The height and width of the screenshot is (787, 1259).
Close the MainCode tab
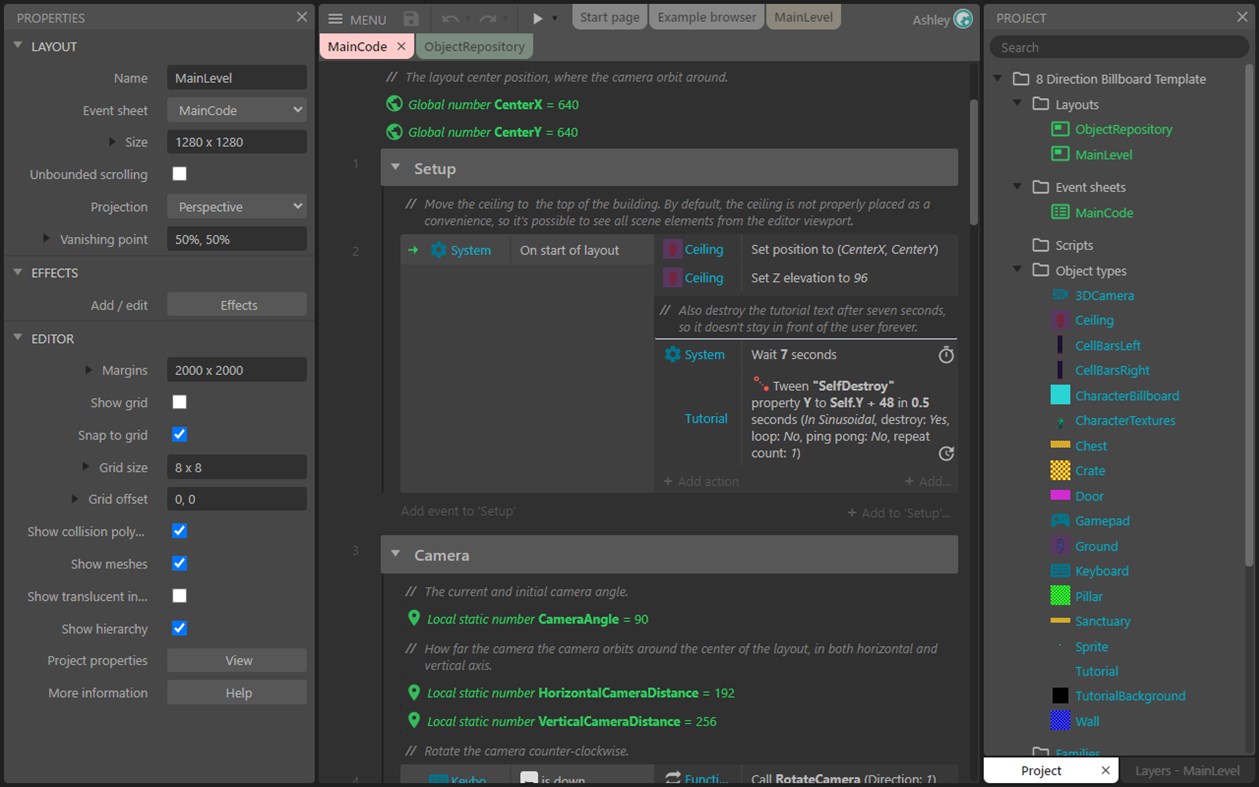(401, 46)
